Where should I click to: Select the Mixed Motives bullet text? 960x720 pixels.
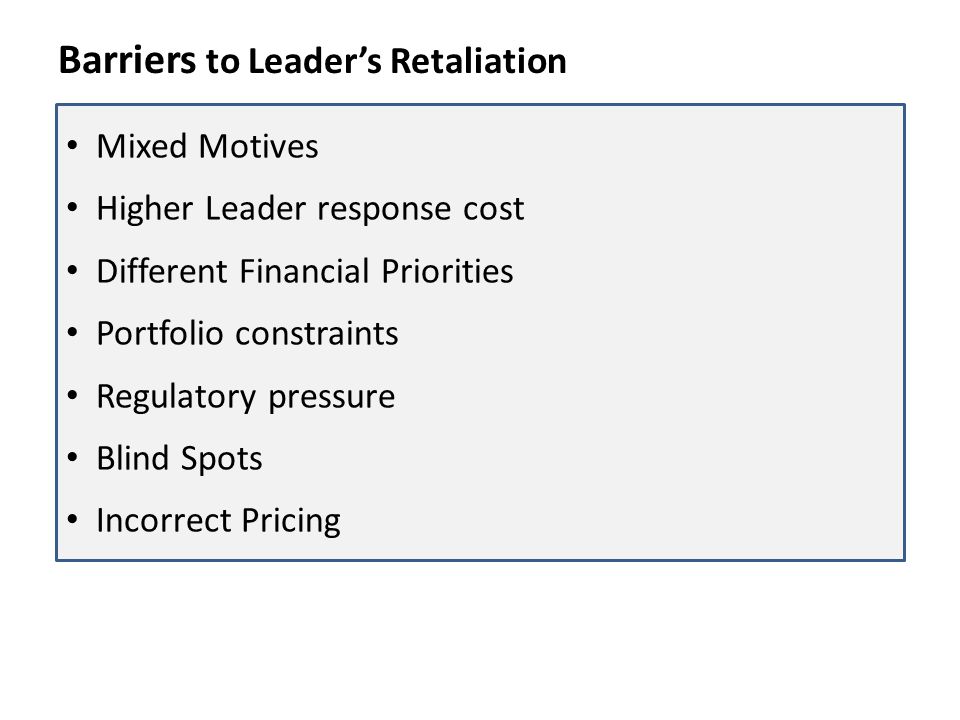[208, 147]
